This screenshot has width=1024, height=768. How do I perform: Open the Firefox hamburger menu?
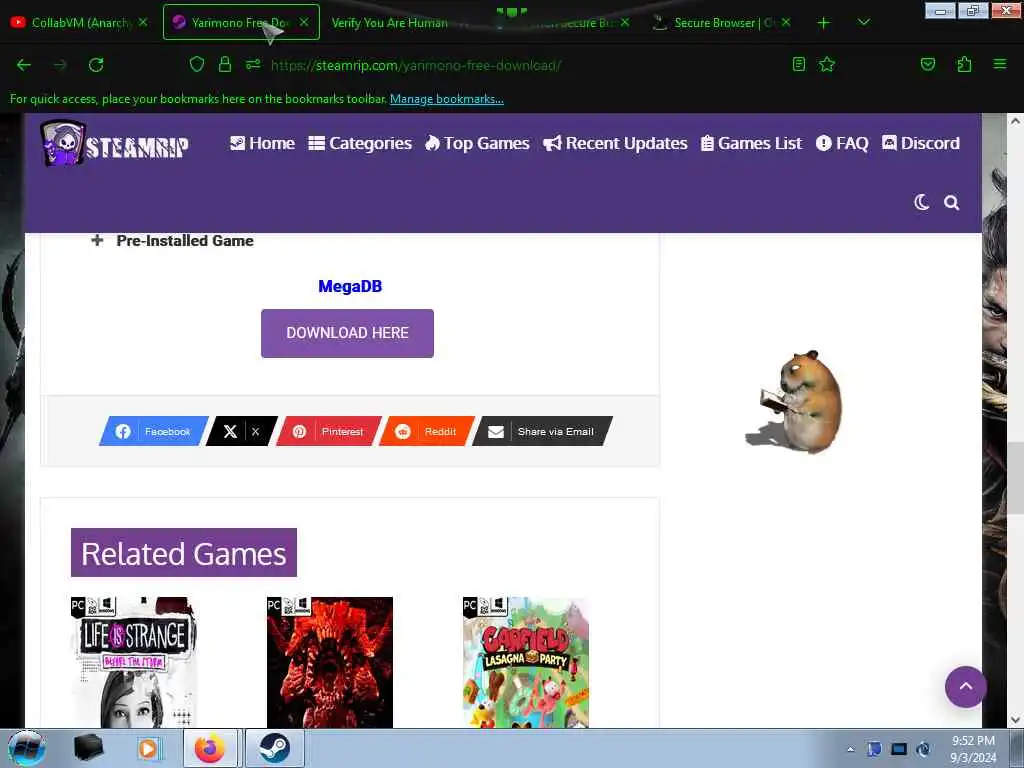click(1000, 64)
